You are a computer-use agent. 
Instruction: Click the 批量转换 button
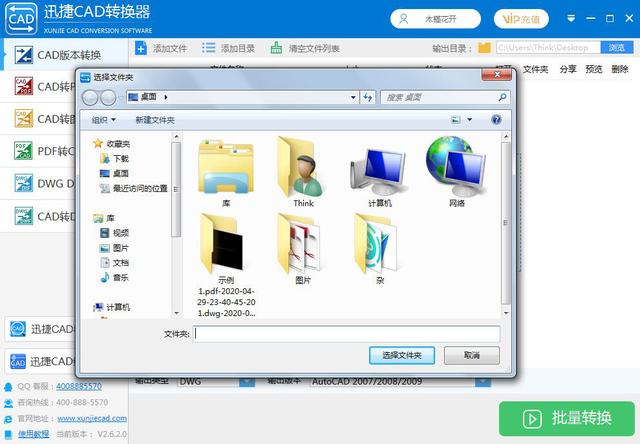(567, 418)
